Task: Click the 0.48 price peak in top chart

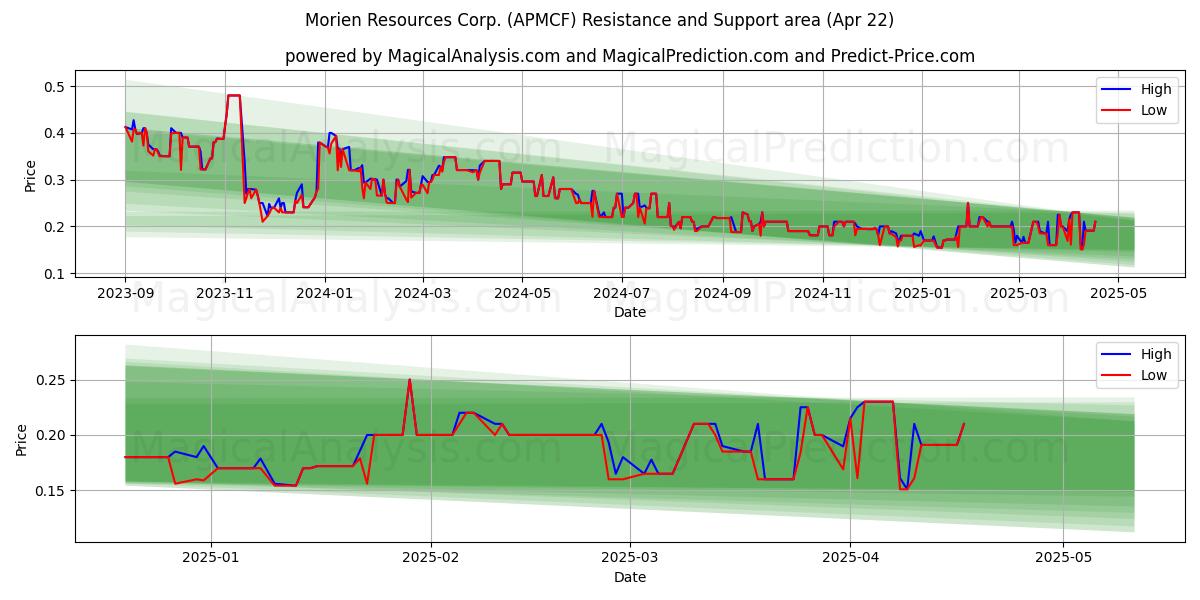Action: [x=234, y=95]
